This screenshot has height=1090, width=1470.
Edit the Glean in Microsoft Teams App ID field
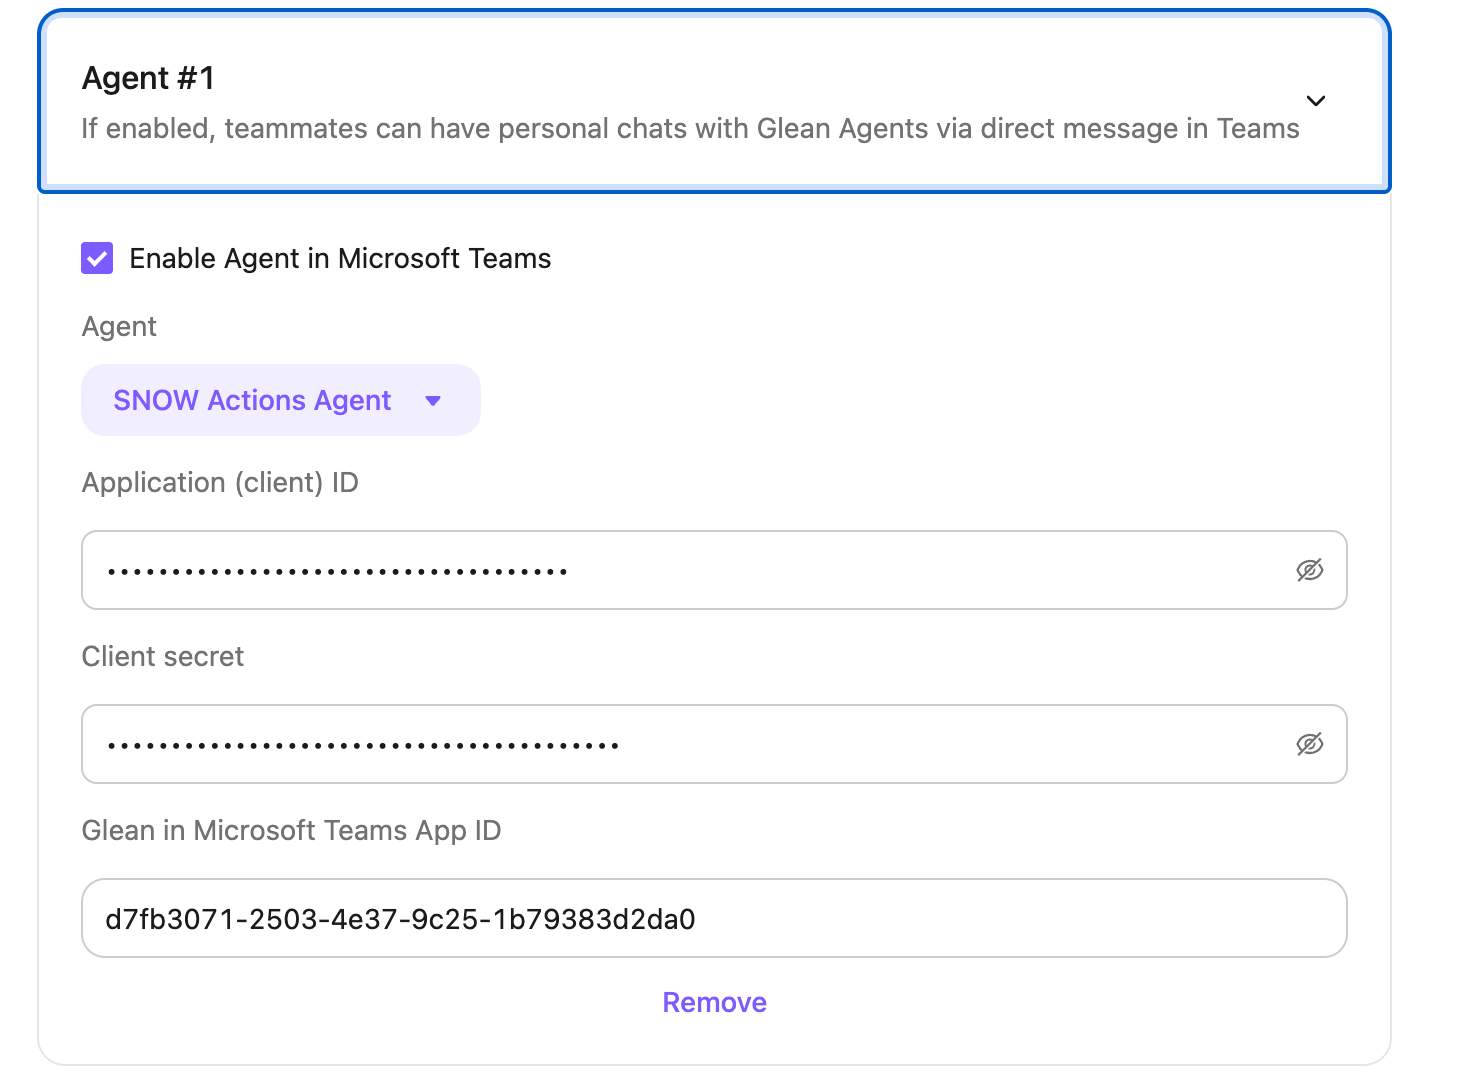pyautogui.click(x=714, y=918)
